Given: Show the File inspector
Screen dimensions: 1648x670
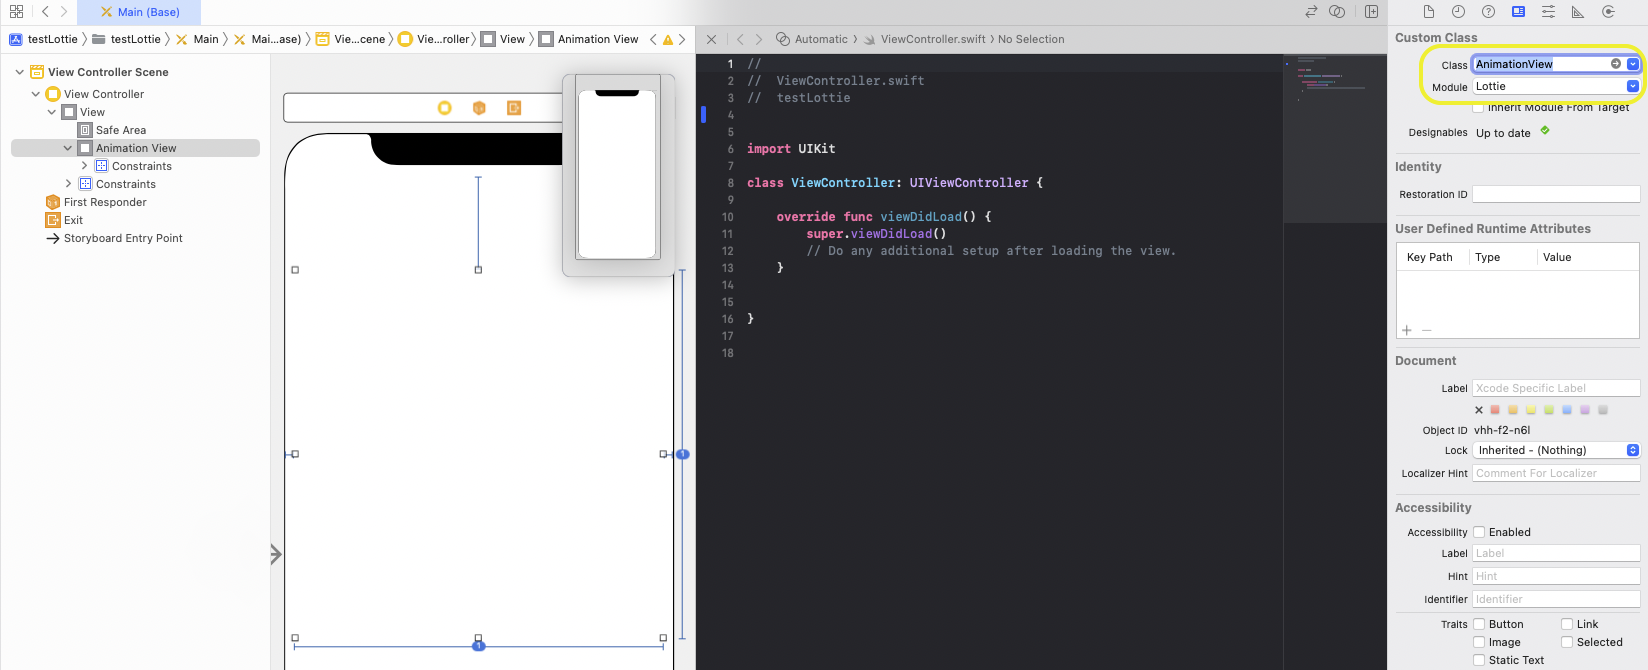Looking at the screenshot, I should [x=1429, y=12].
